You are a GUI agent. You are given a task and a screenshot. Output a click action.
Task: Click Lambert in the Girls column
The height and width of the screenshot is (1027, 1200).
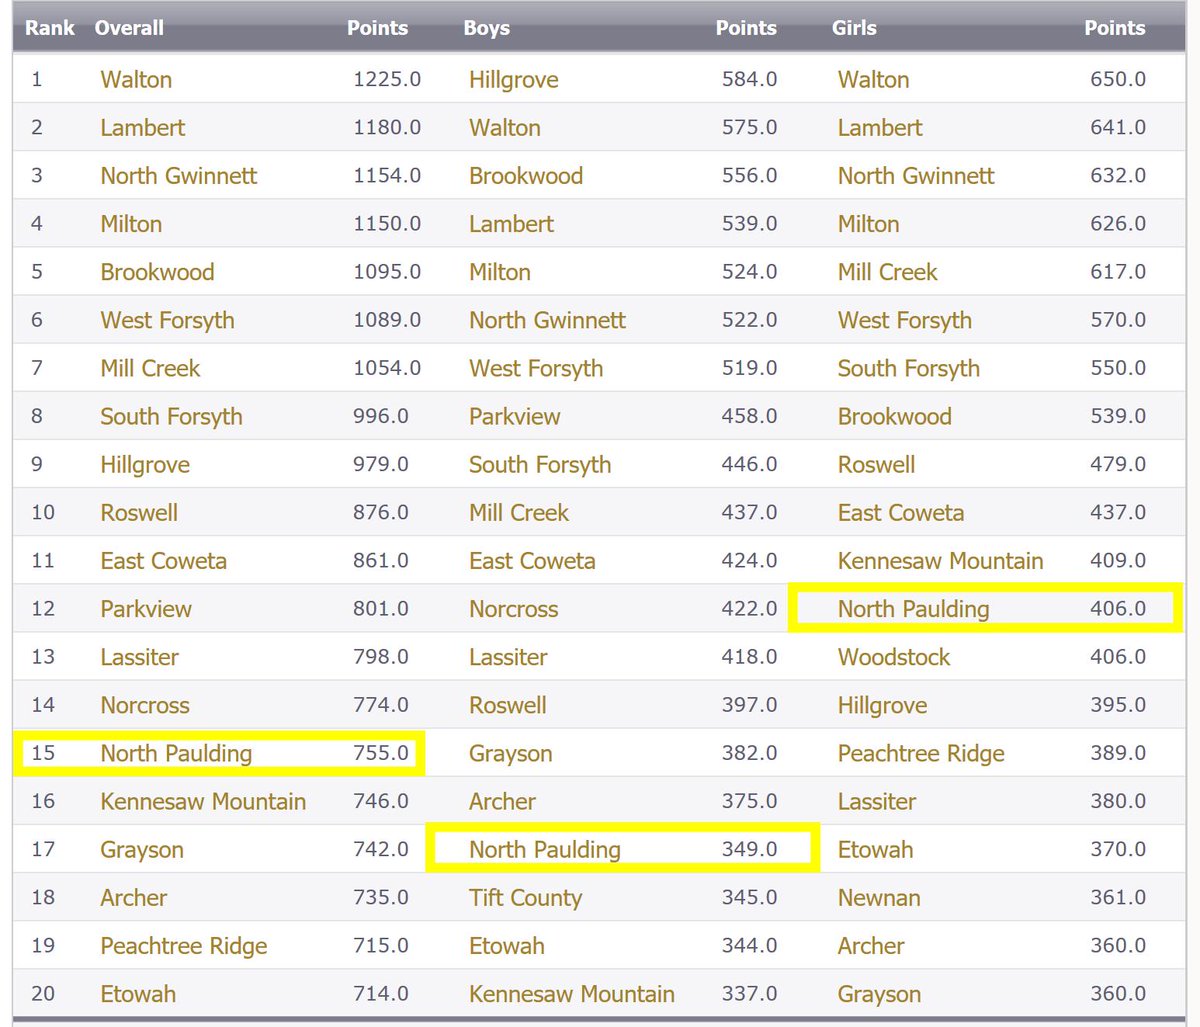pos(880,128)
